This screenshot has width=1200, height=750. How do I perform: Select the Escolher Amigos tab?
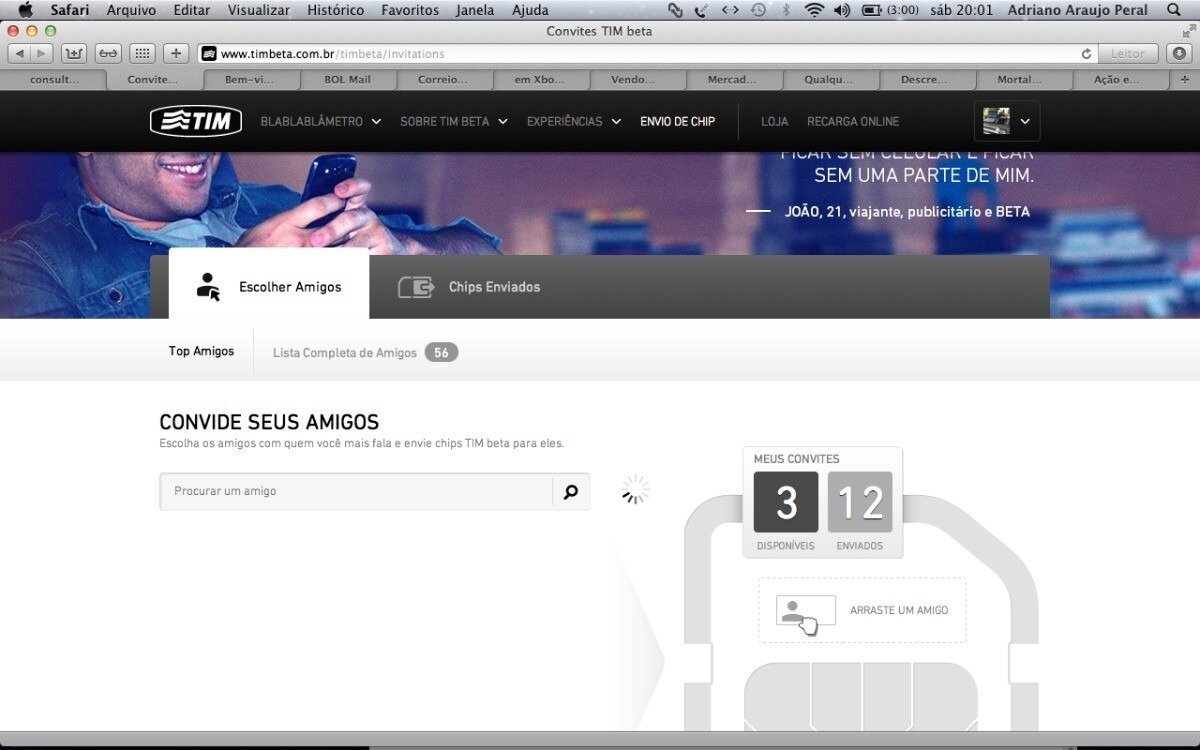click(x=269, y=284)
